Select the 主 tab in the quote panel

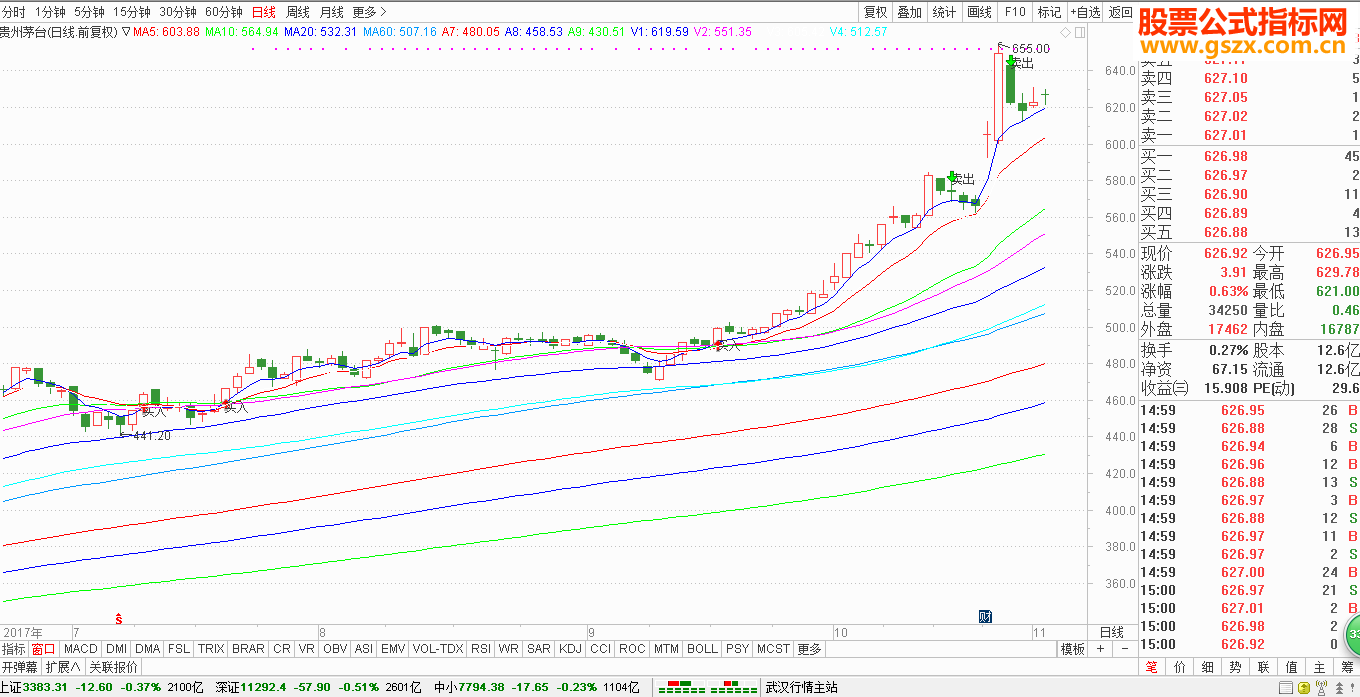click(1320, 667)
